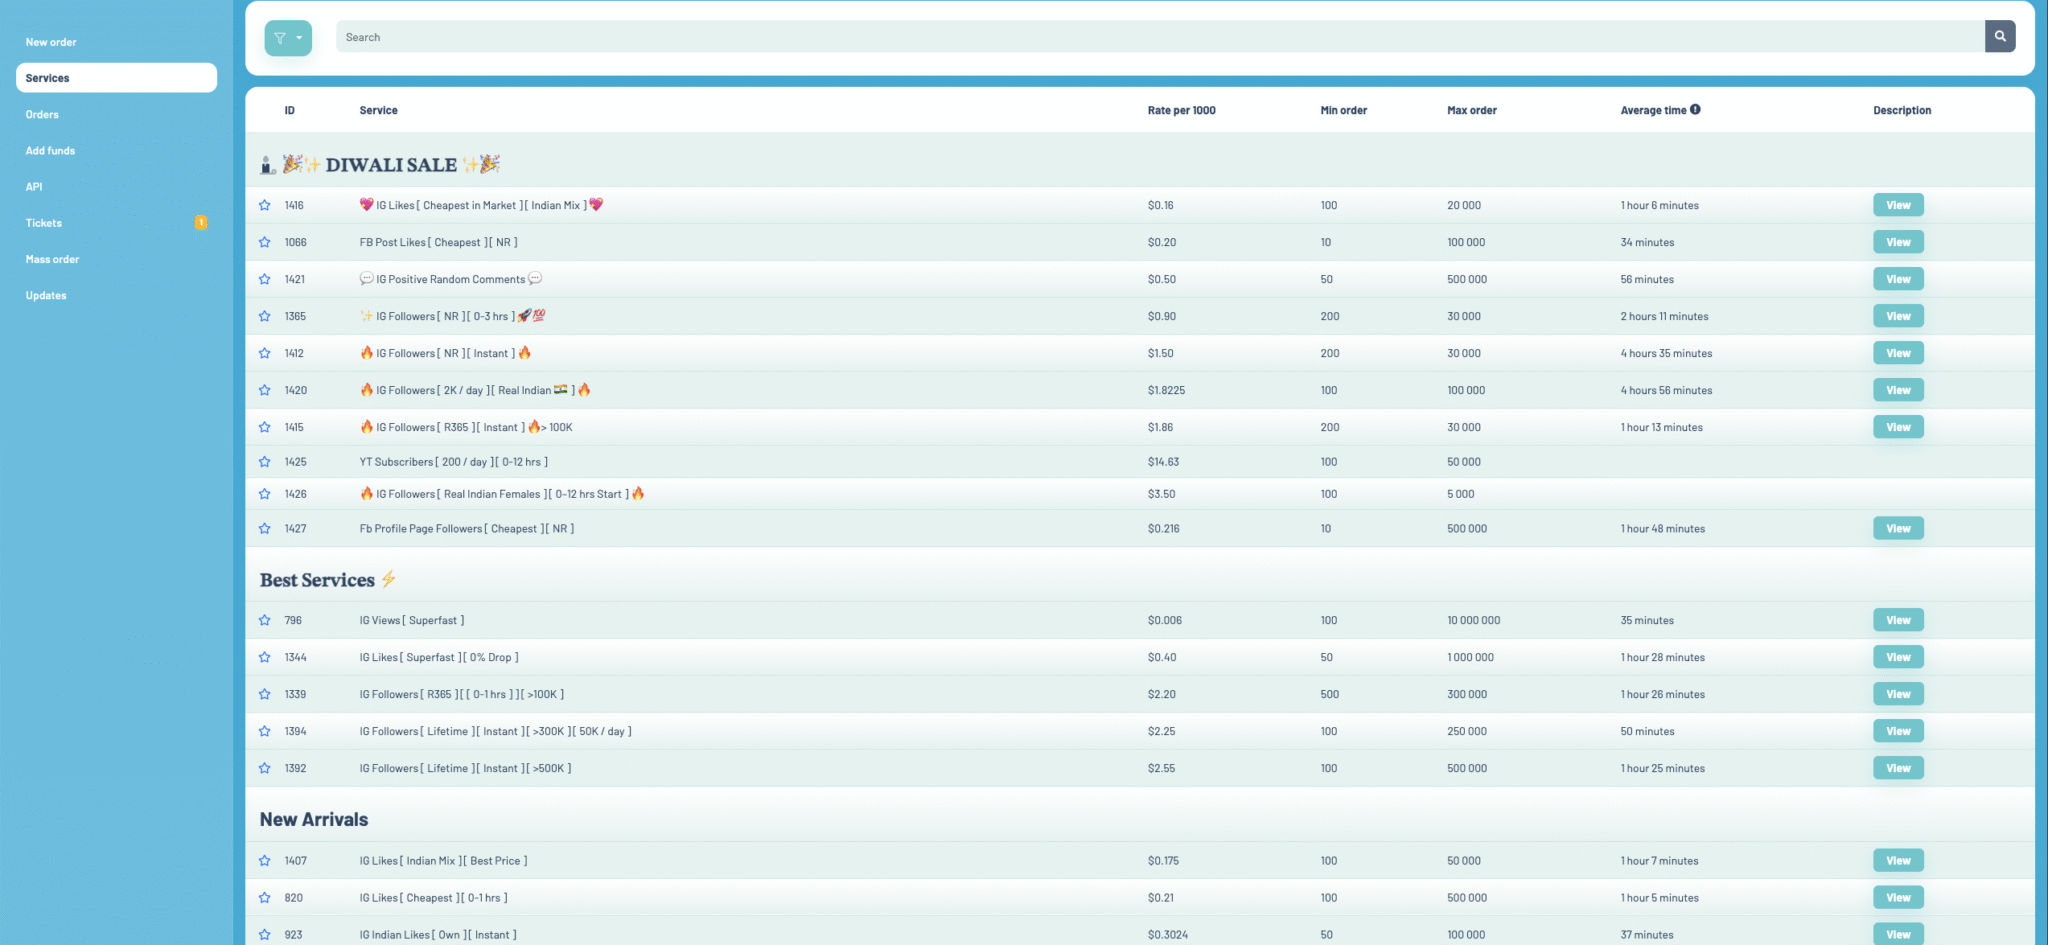Image resolution: width=2048 pixels, height=945 pixels.
Task: Click the Average time info icon
Action: [1695, 110]
